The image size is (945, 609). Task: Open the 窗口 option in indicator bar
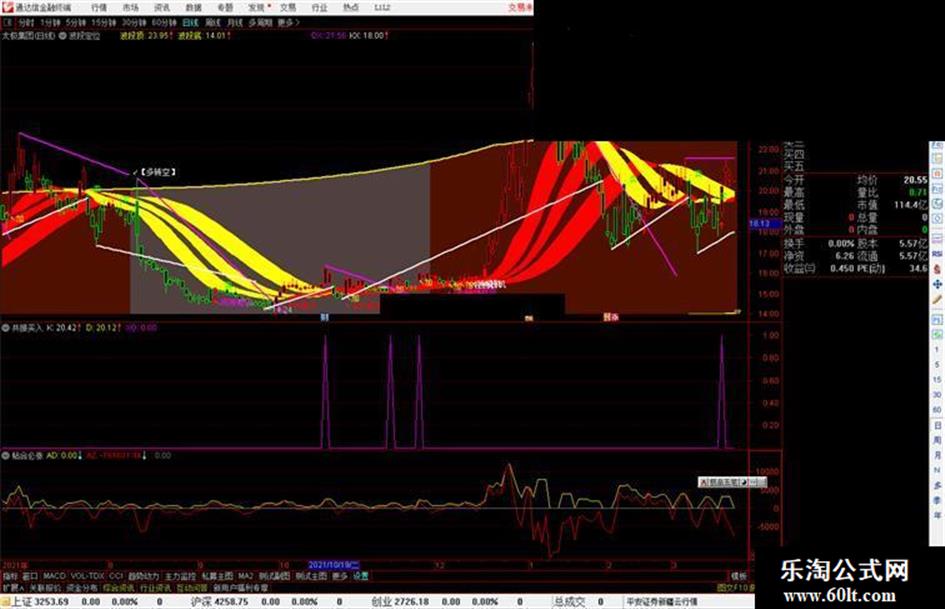tap(30, 576)
